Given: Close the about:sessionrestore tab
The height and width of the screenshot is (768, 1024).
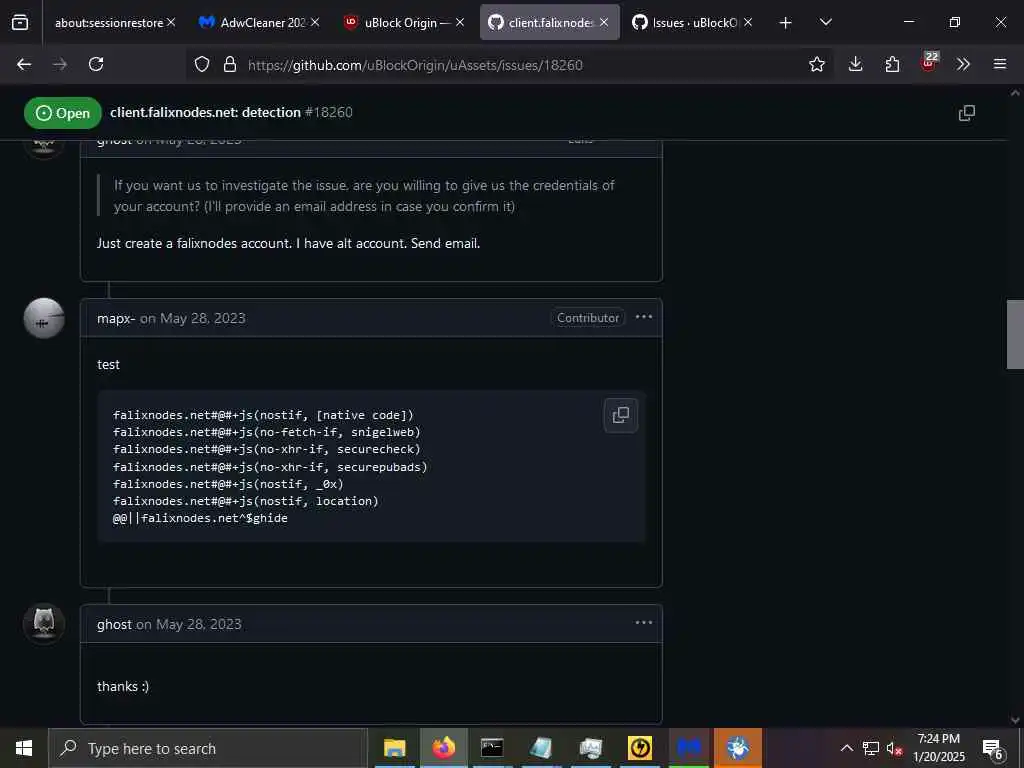Looking at the screenshot, I should [171, 22].
